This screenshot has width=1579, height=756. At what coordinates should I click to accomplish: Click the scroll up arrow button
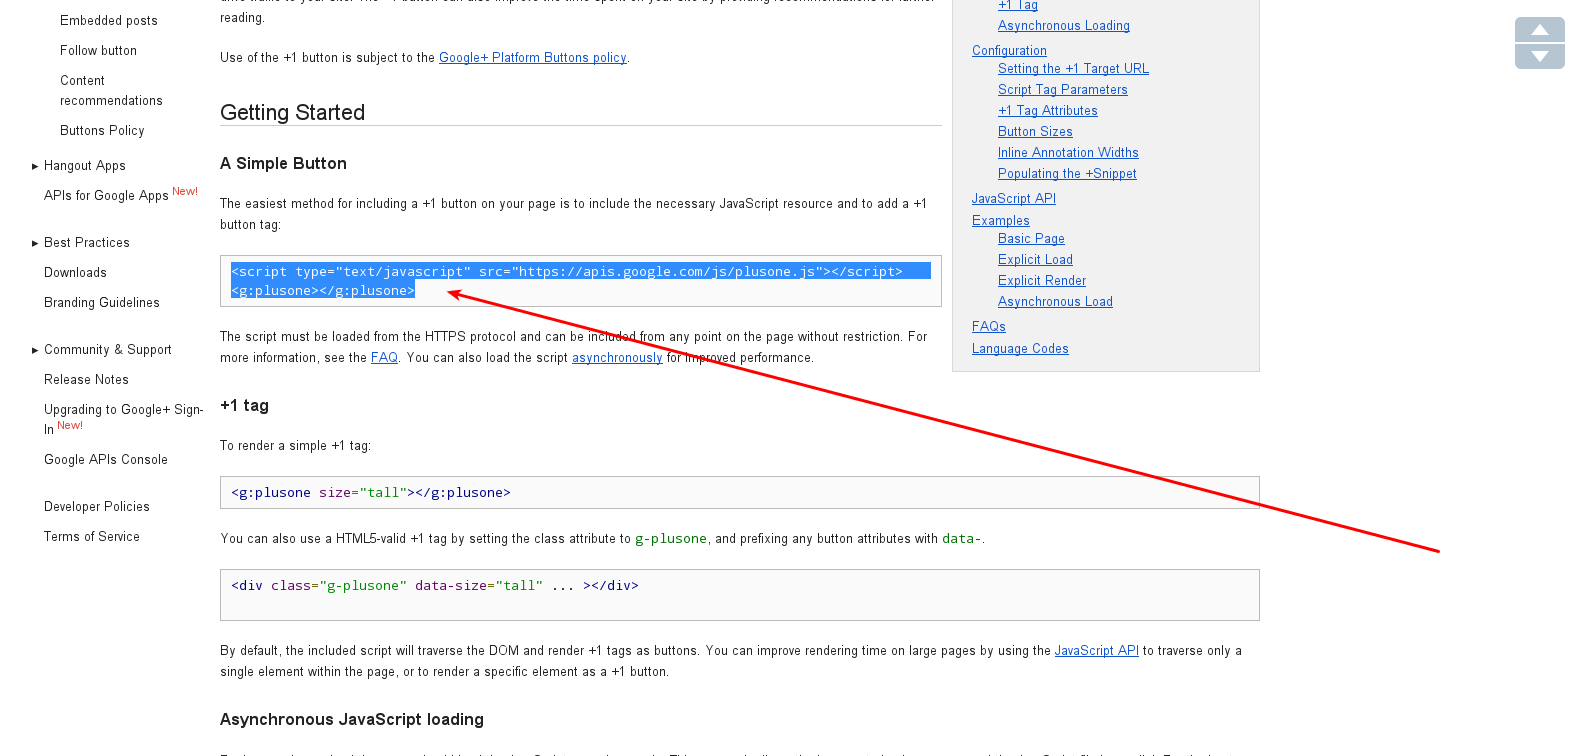click(x=1540, y=30)
